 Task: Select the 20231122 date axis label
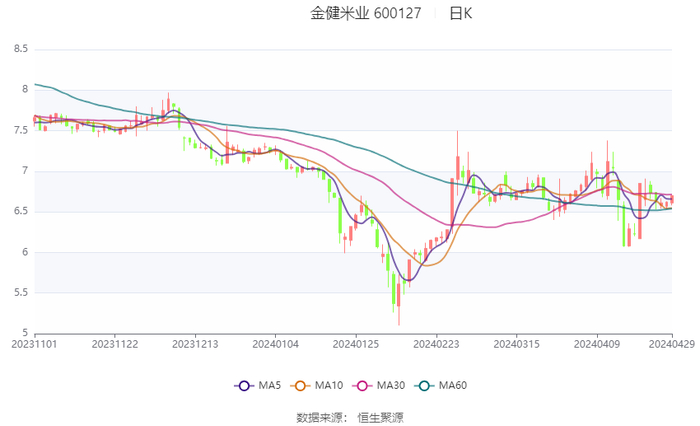115,344
